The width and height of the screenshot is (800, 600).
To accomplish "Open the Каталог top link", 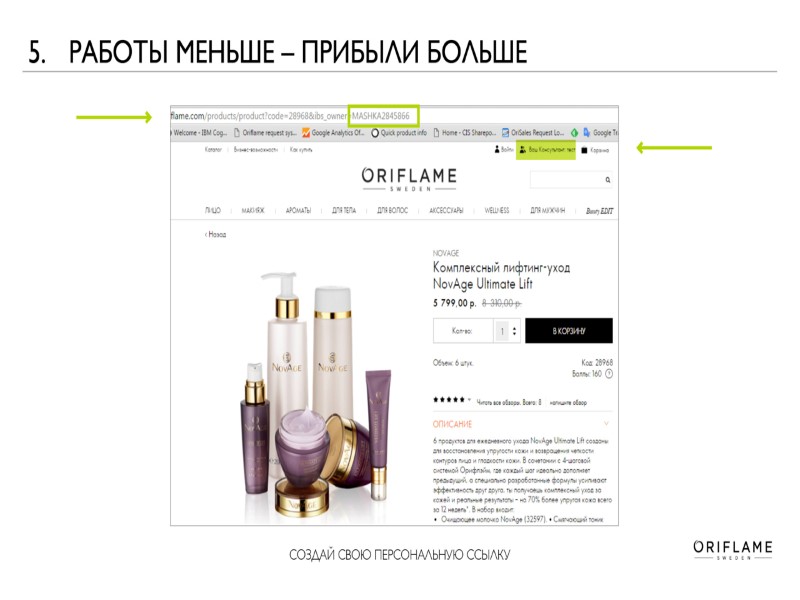I will pos(213,149).
